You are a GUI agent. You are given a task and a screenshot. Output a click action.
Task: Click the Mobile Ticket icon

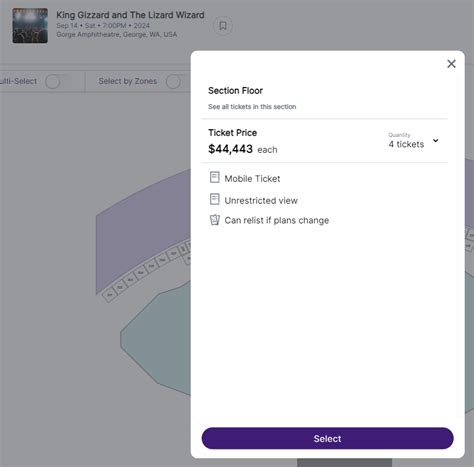(215, 177)
